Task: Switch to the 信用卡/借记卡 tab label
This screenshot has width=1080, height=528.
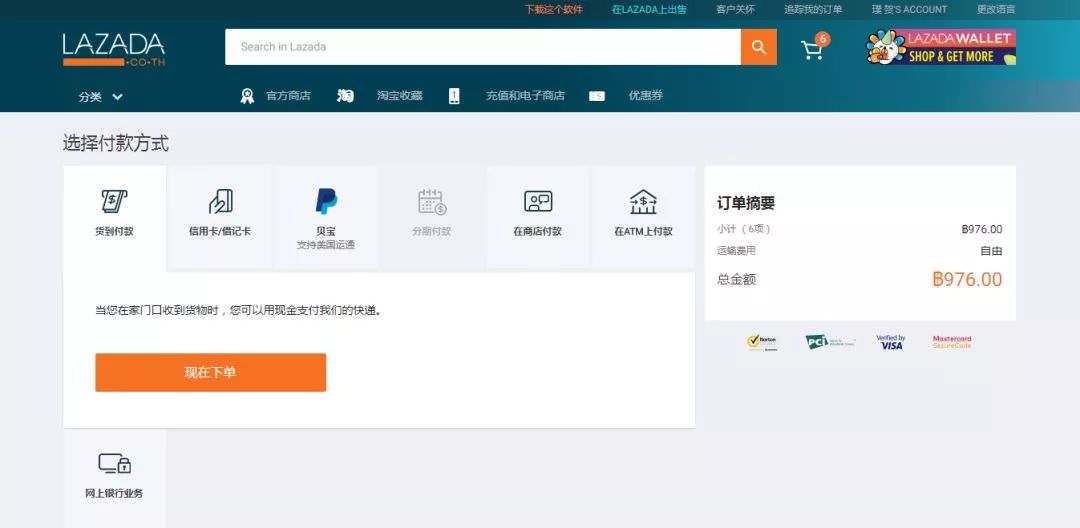Action: coord(220,232)
